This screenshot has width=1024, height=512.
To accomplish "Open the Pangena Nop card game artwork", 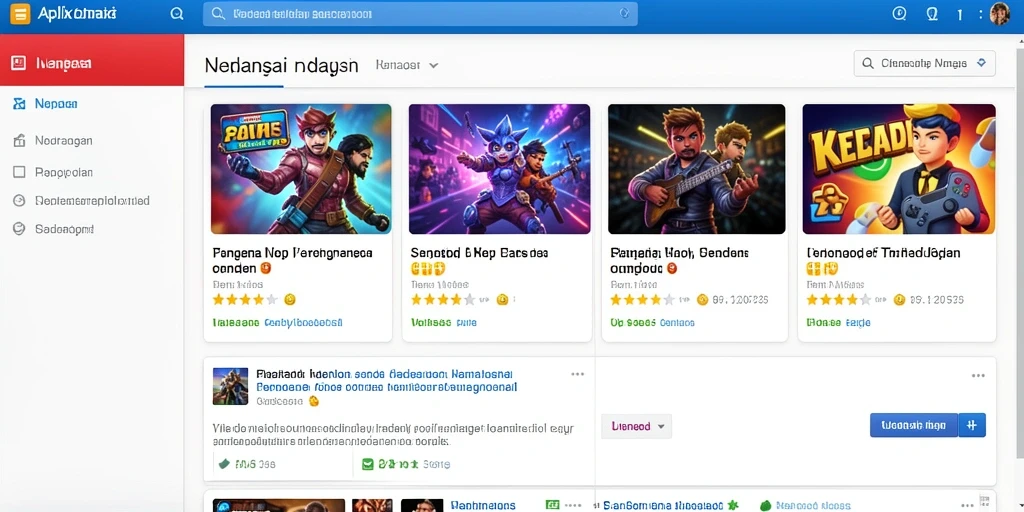I will (301, 168).
